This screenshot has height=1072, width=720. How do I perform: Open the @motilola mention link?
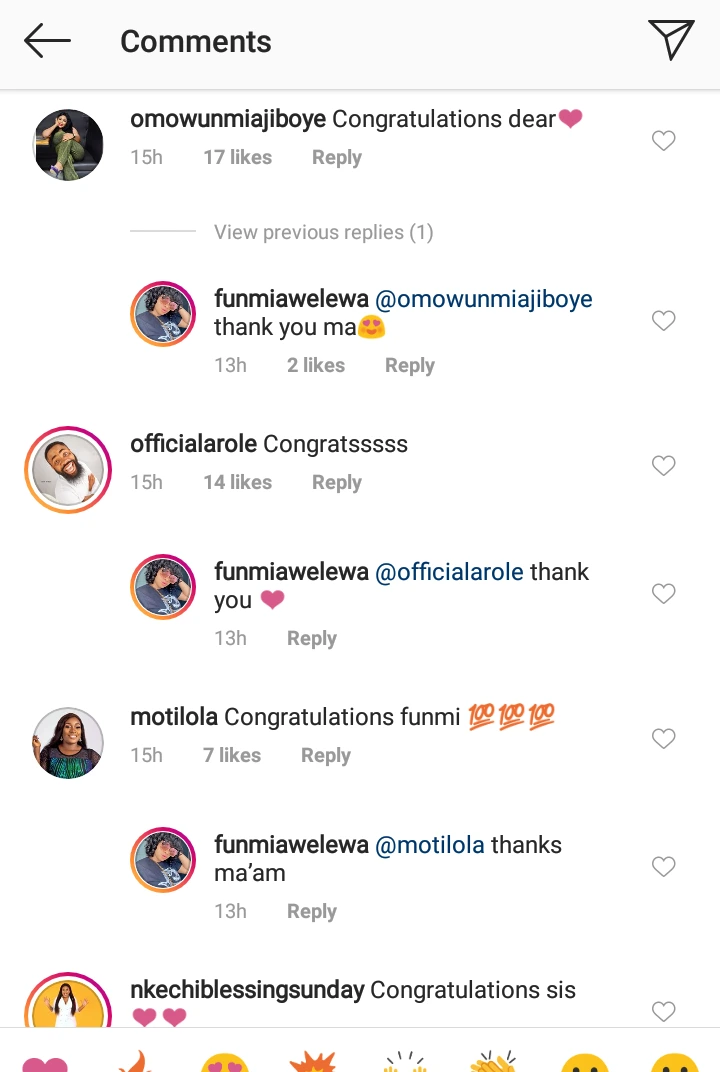click(429, 845)
